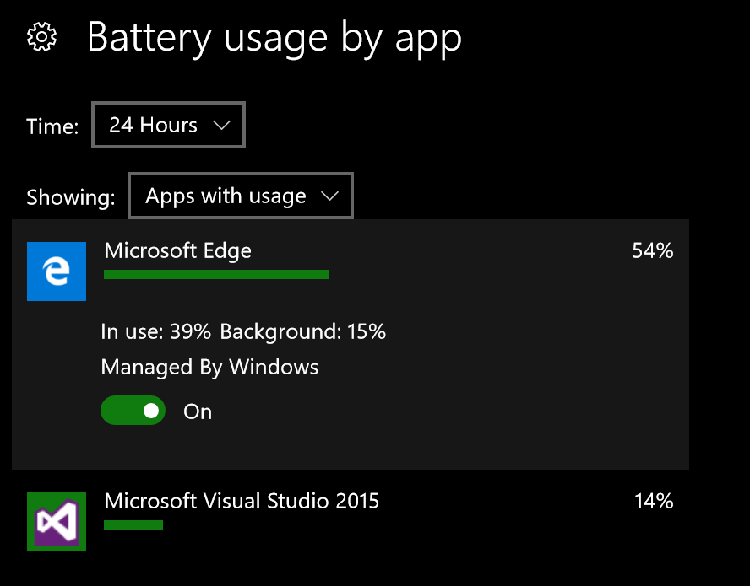Click the Showing: label

[x=70, y=197]
